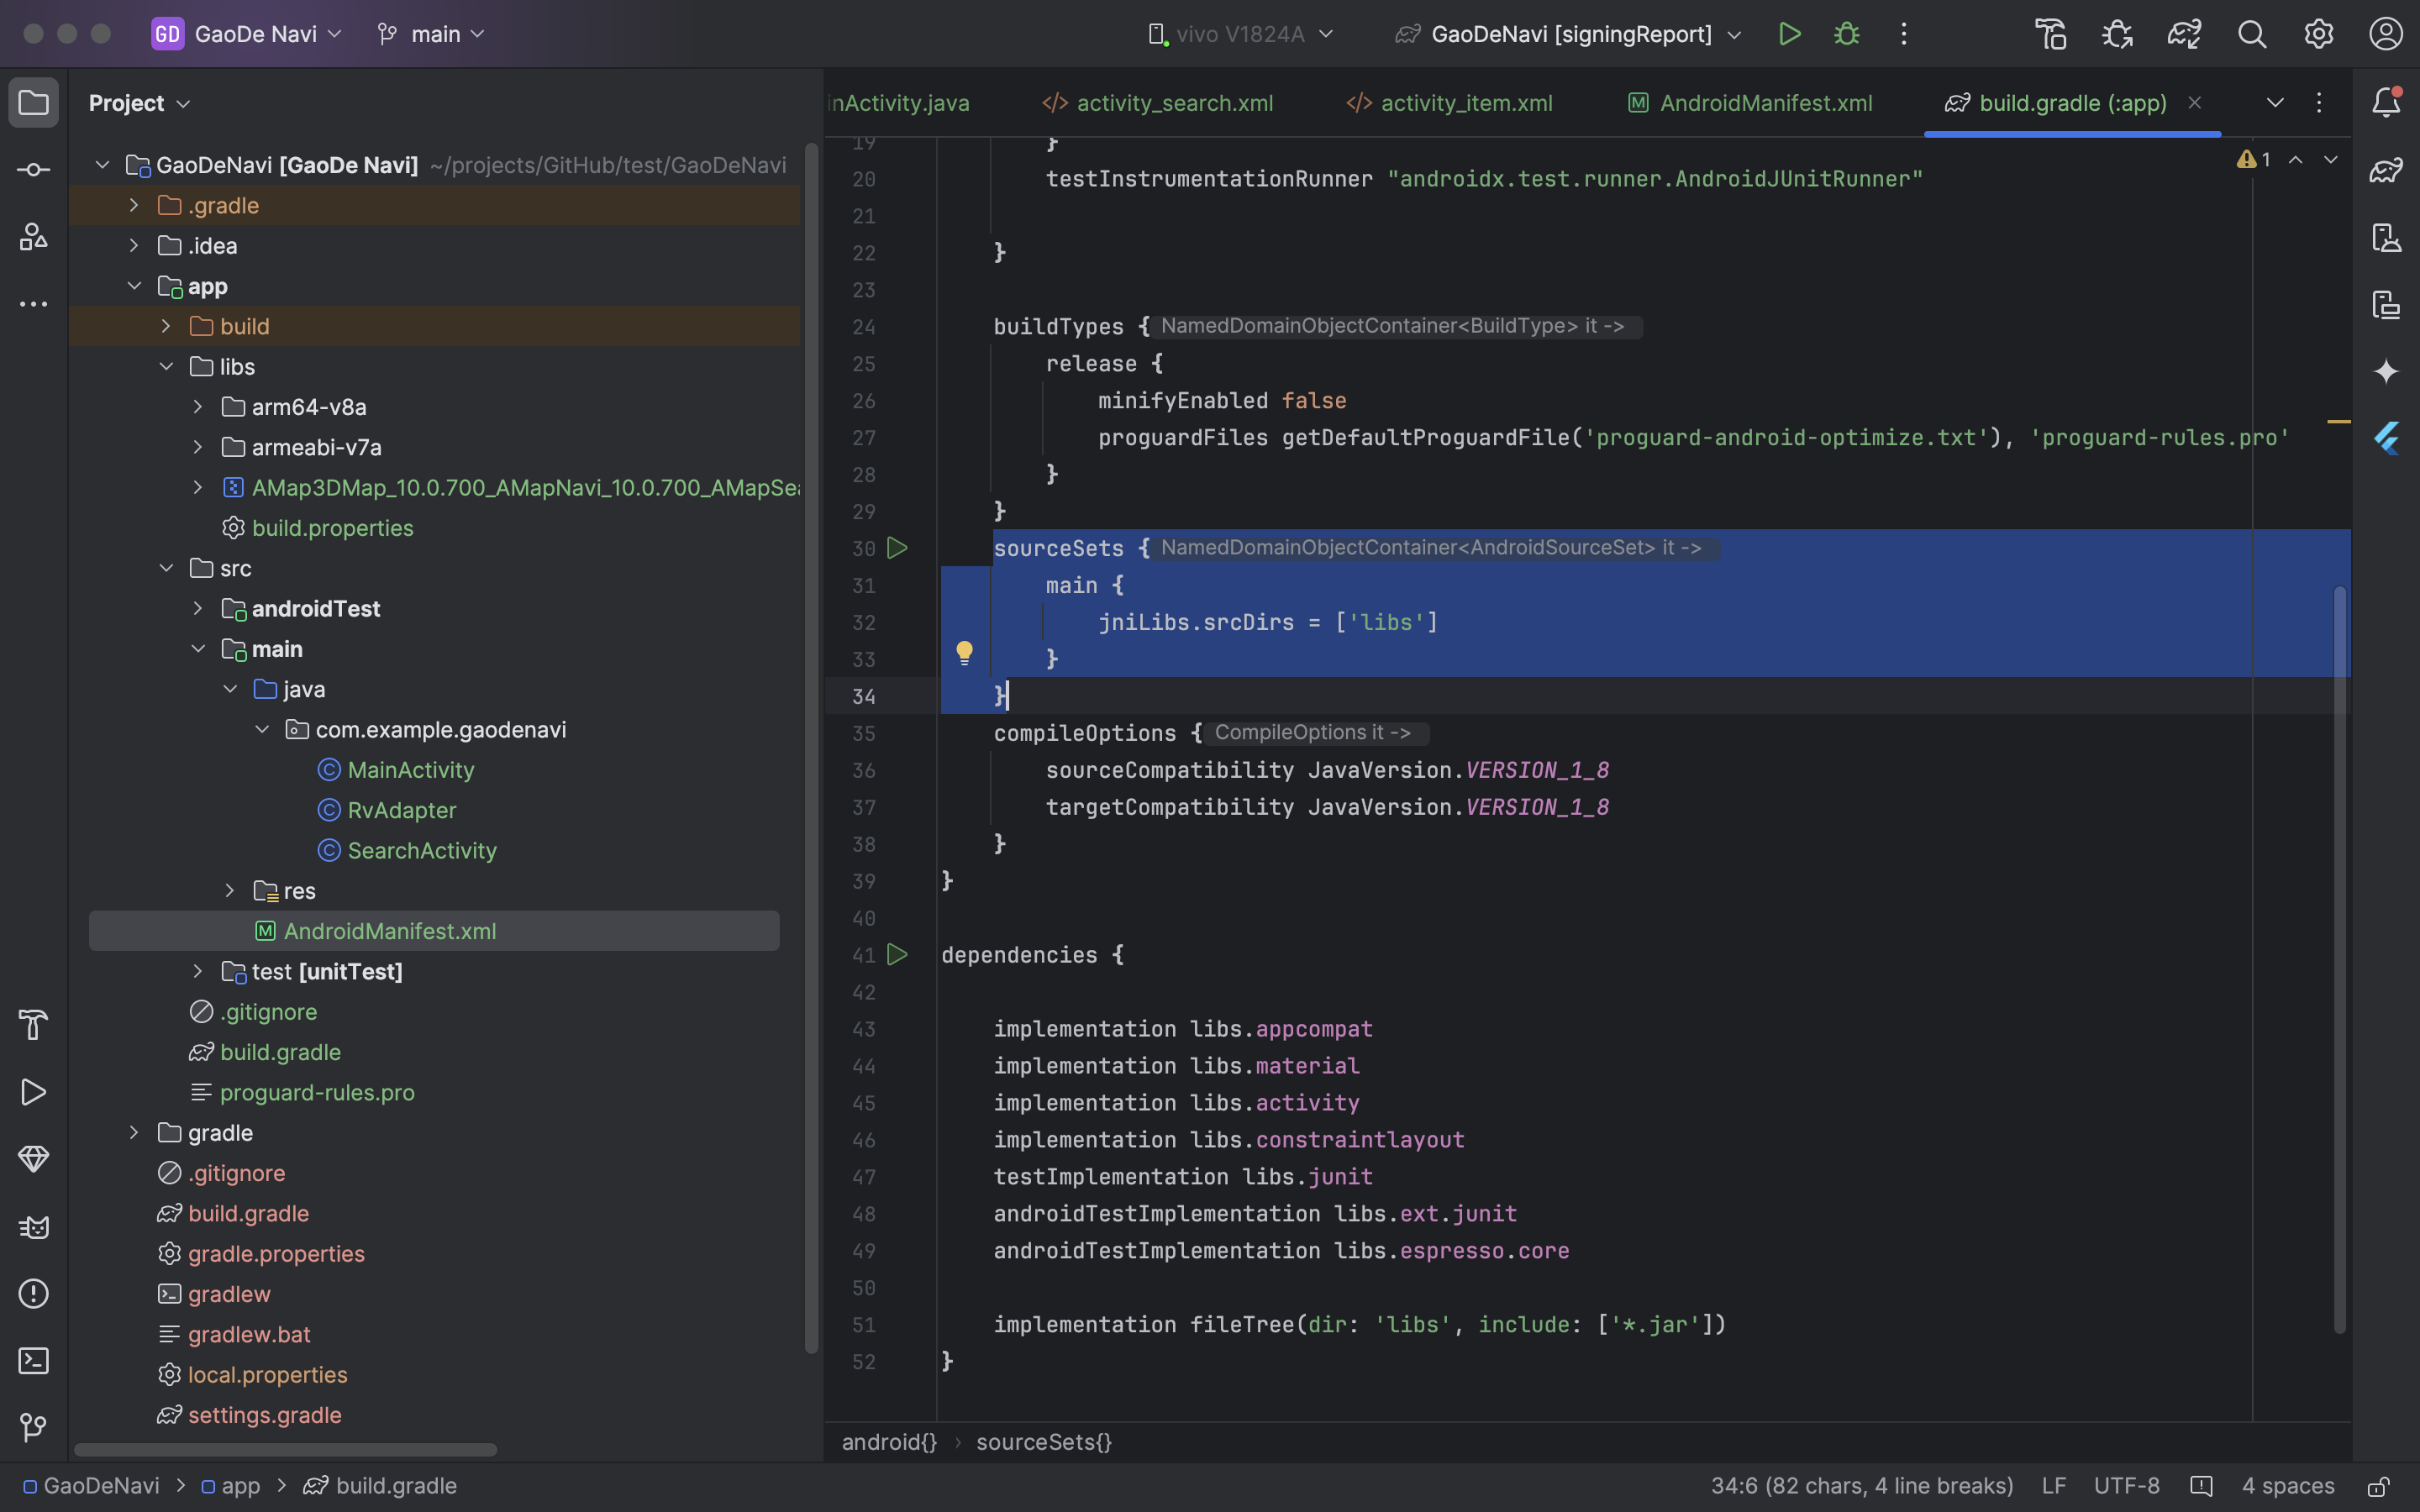Viewport: 2420px width, 1512px height.
Task: Select MainActivity class in tree
Action: click(410, 770)
